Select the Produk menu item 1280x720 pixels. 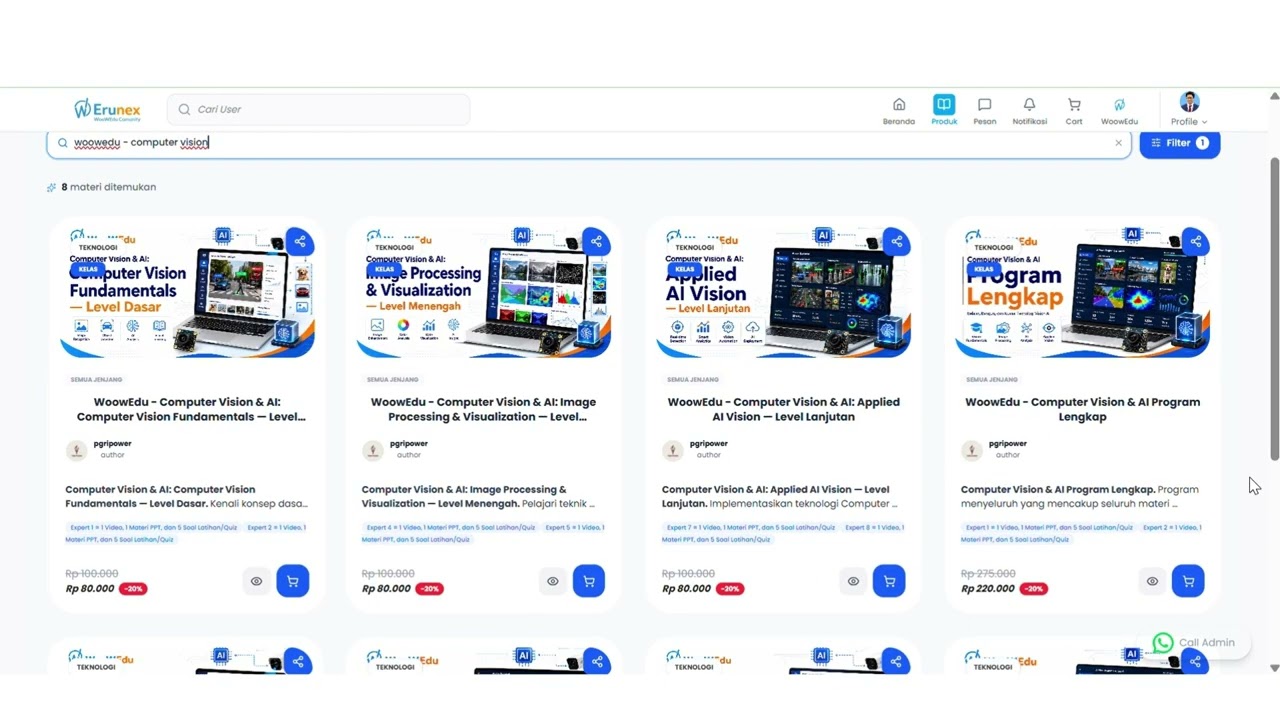(944, 110)
